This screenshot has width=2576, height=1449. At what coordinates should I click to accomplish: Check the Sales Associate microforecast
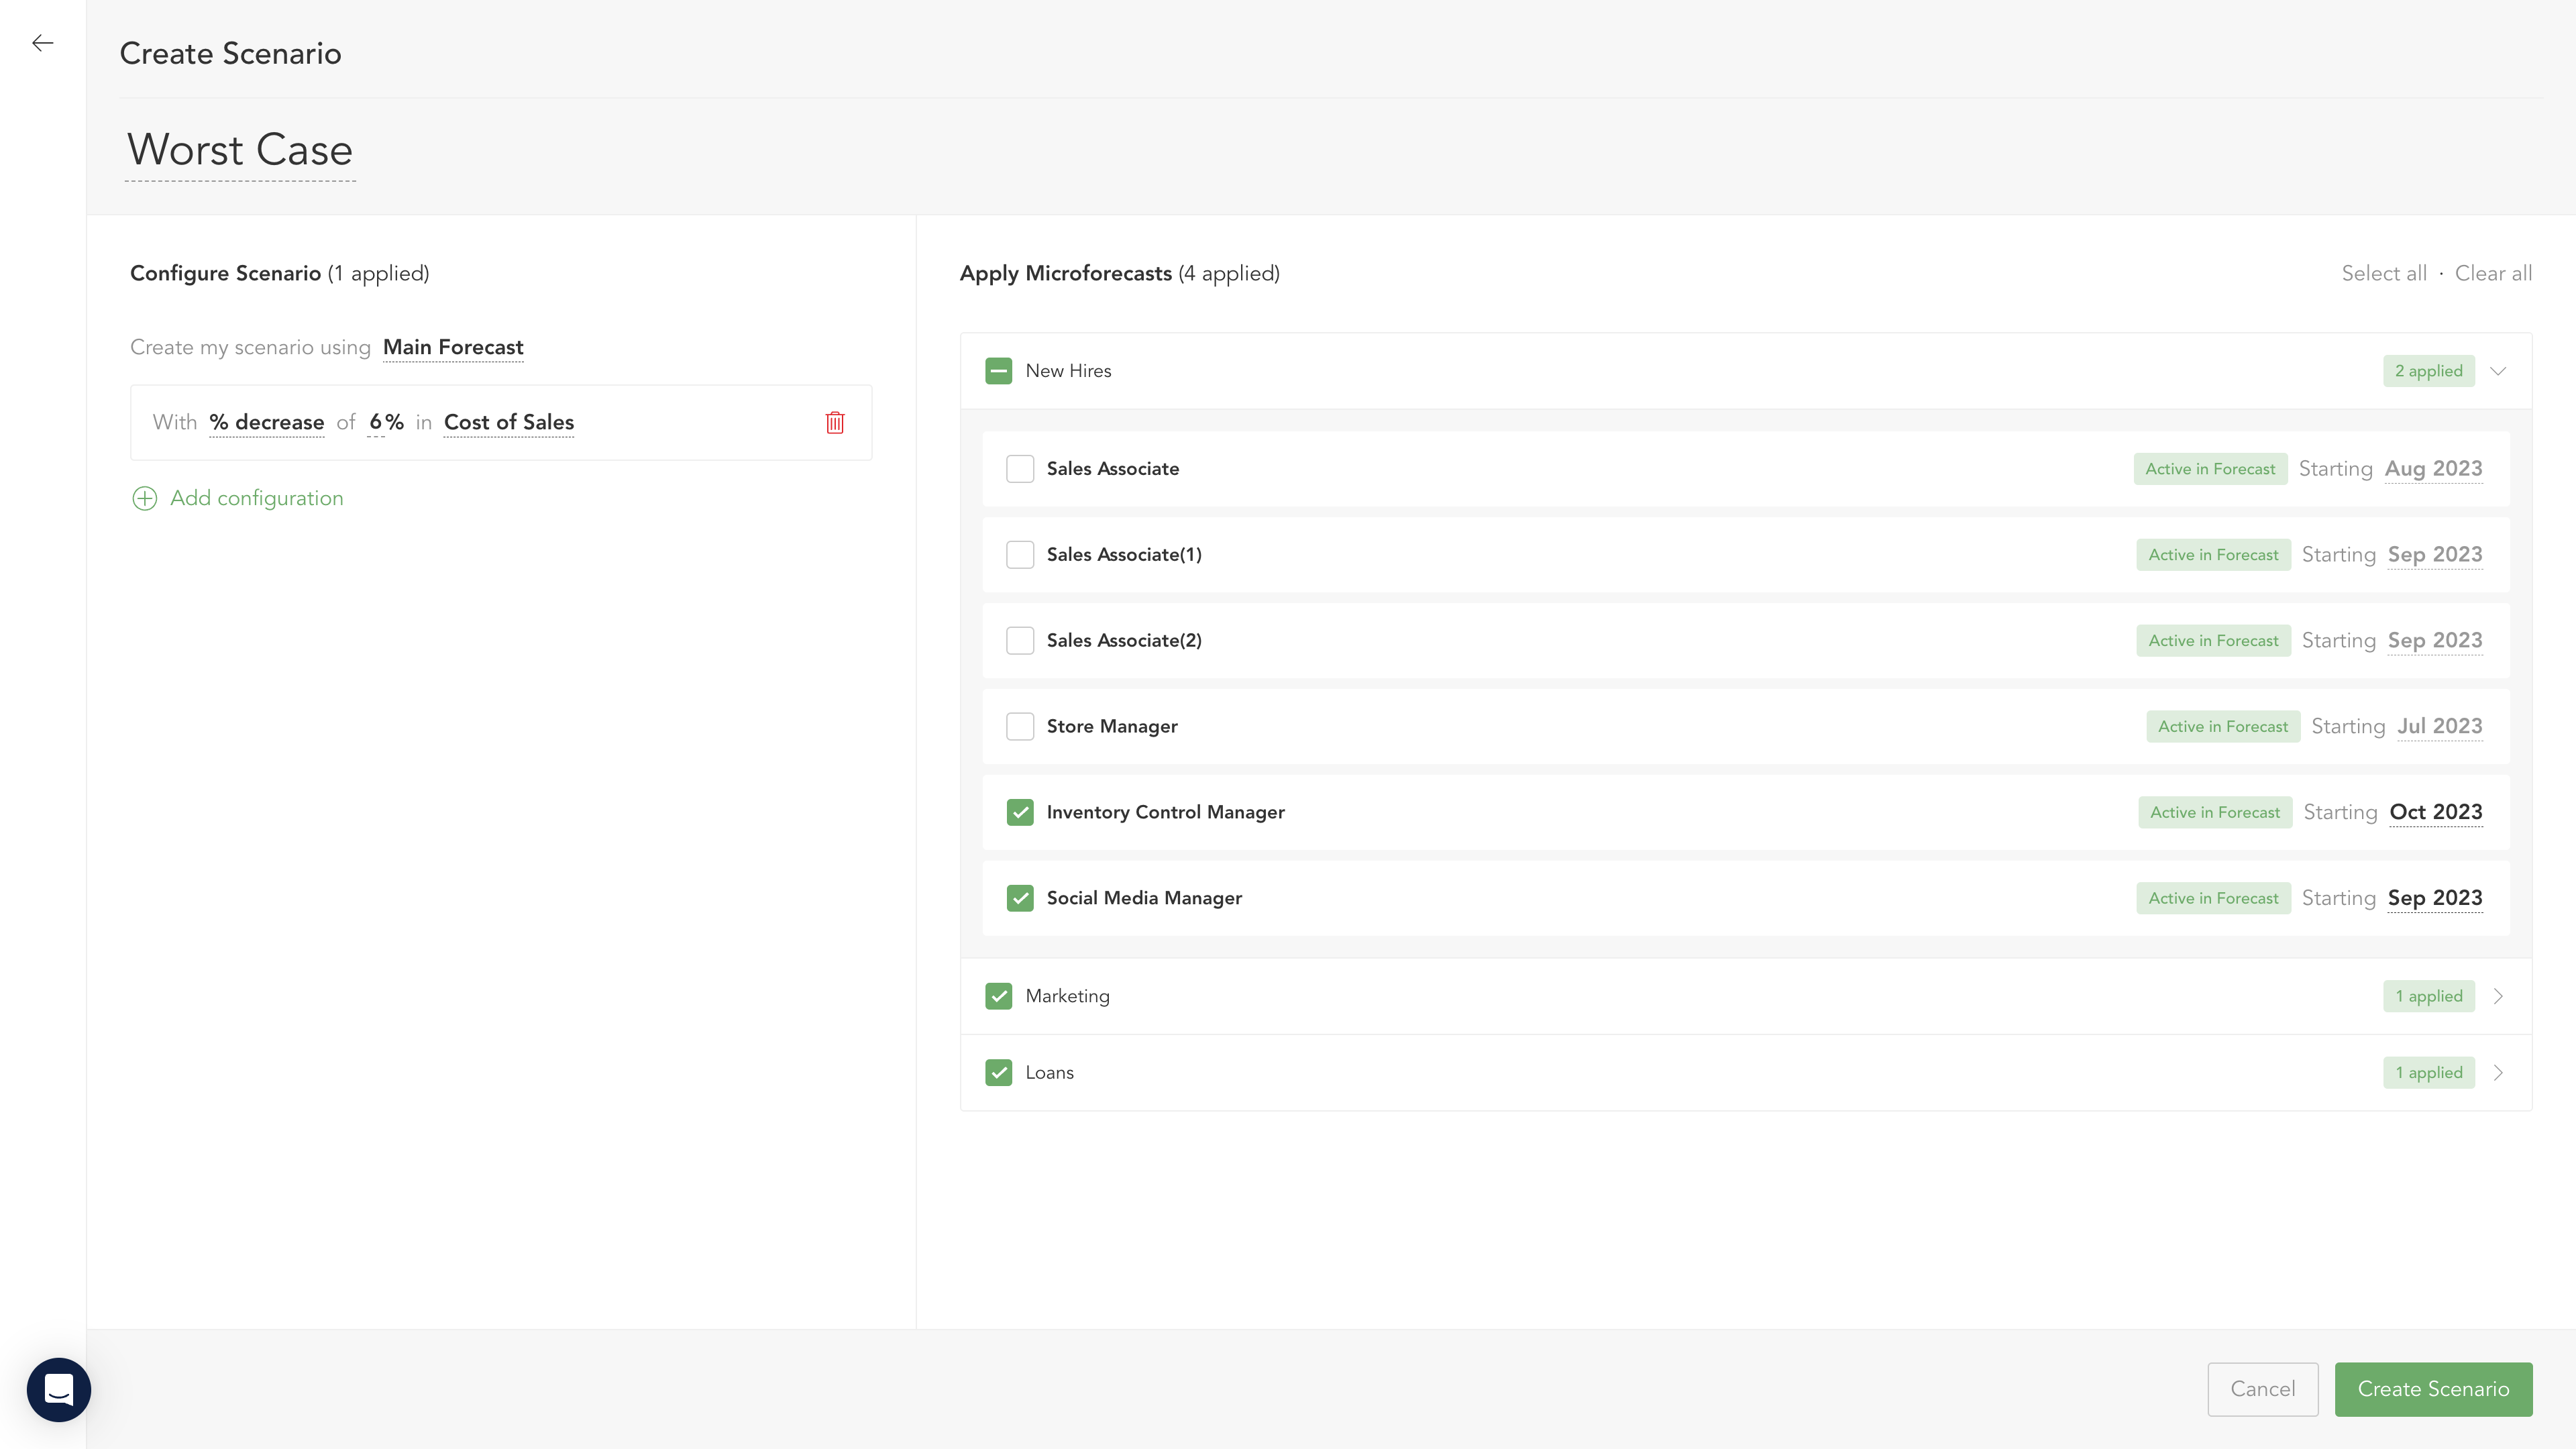(1020, 469)
